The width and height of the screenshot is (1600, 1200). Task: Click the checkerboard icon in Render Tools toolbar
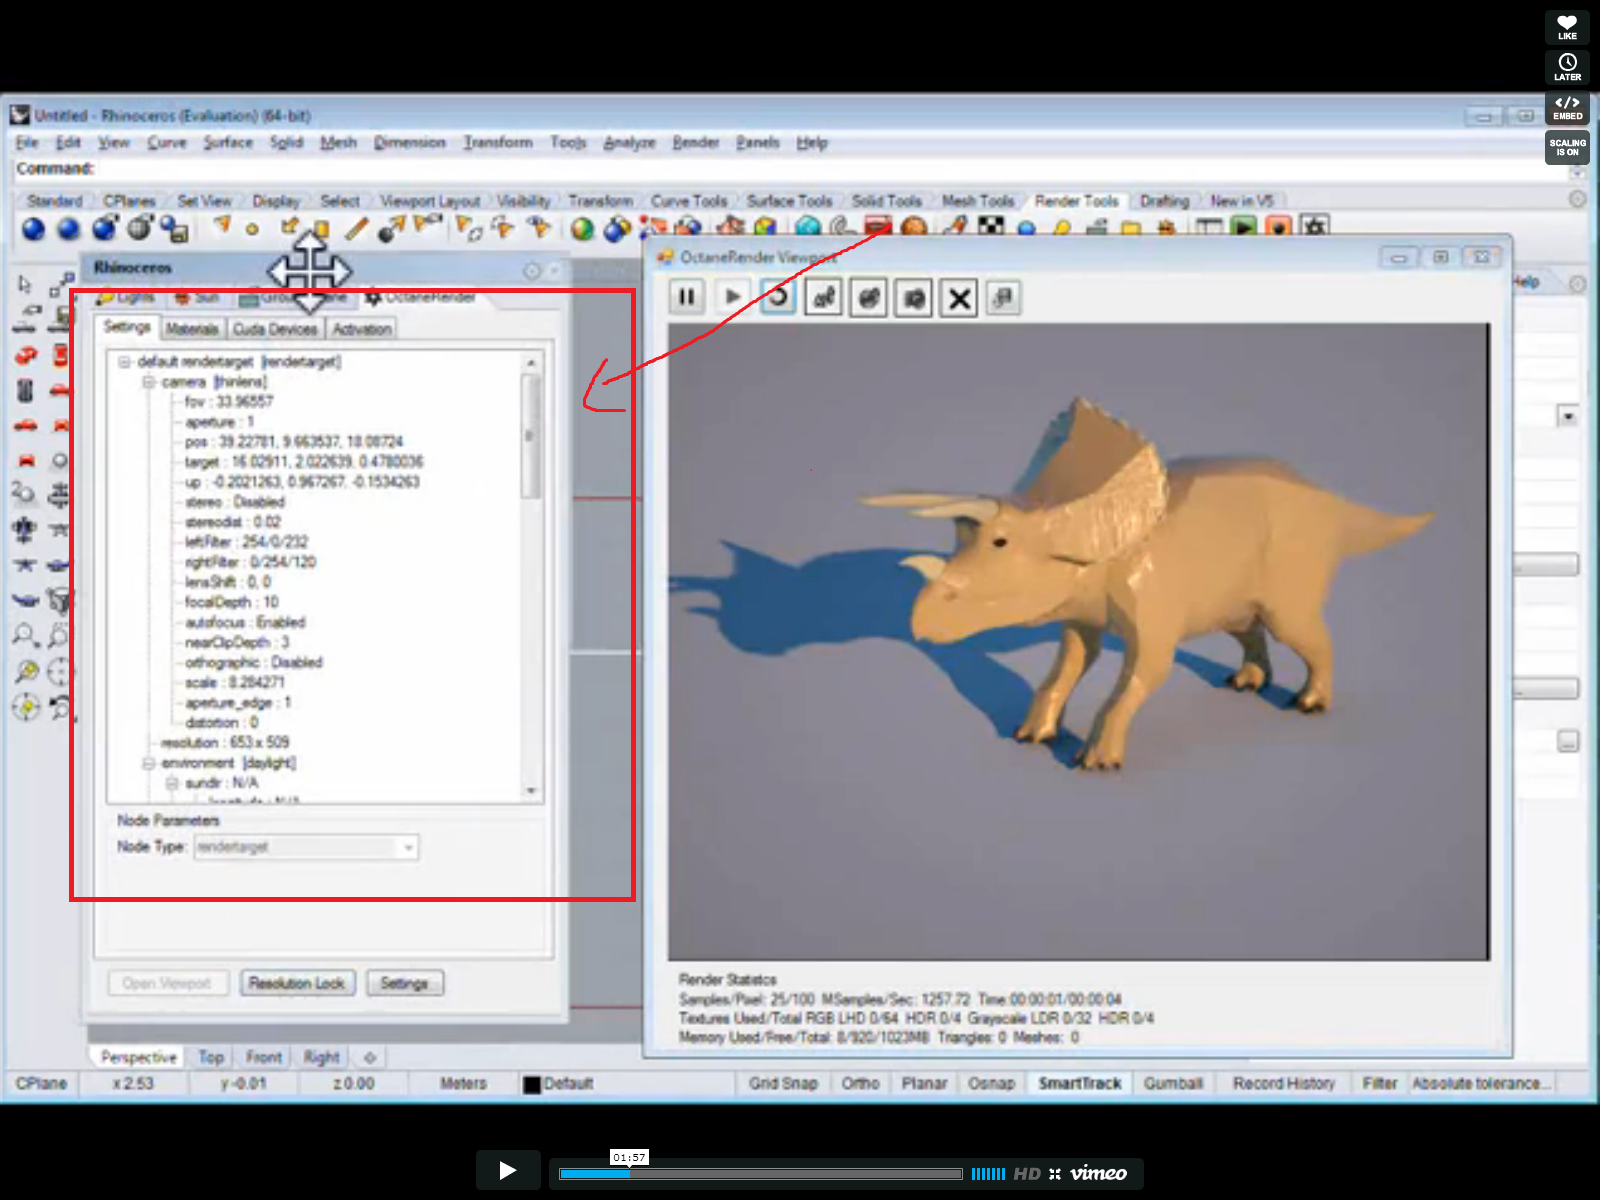tap(991, 227)
